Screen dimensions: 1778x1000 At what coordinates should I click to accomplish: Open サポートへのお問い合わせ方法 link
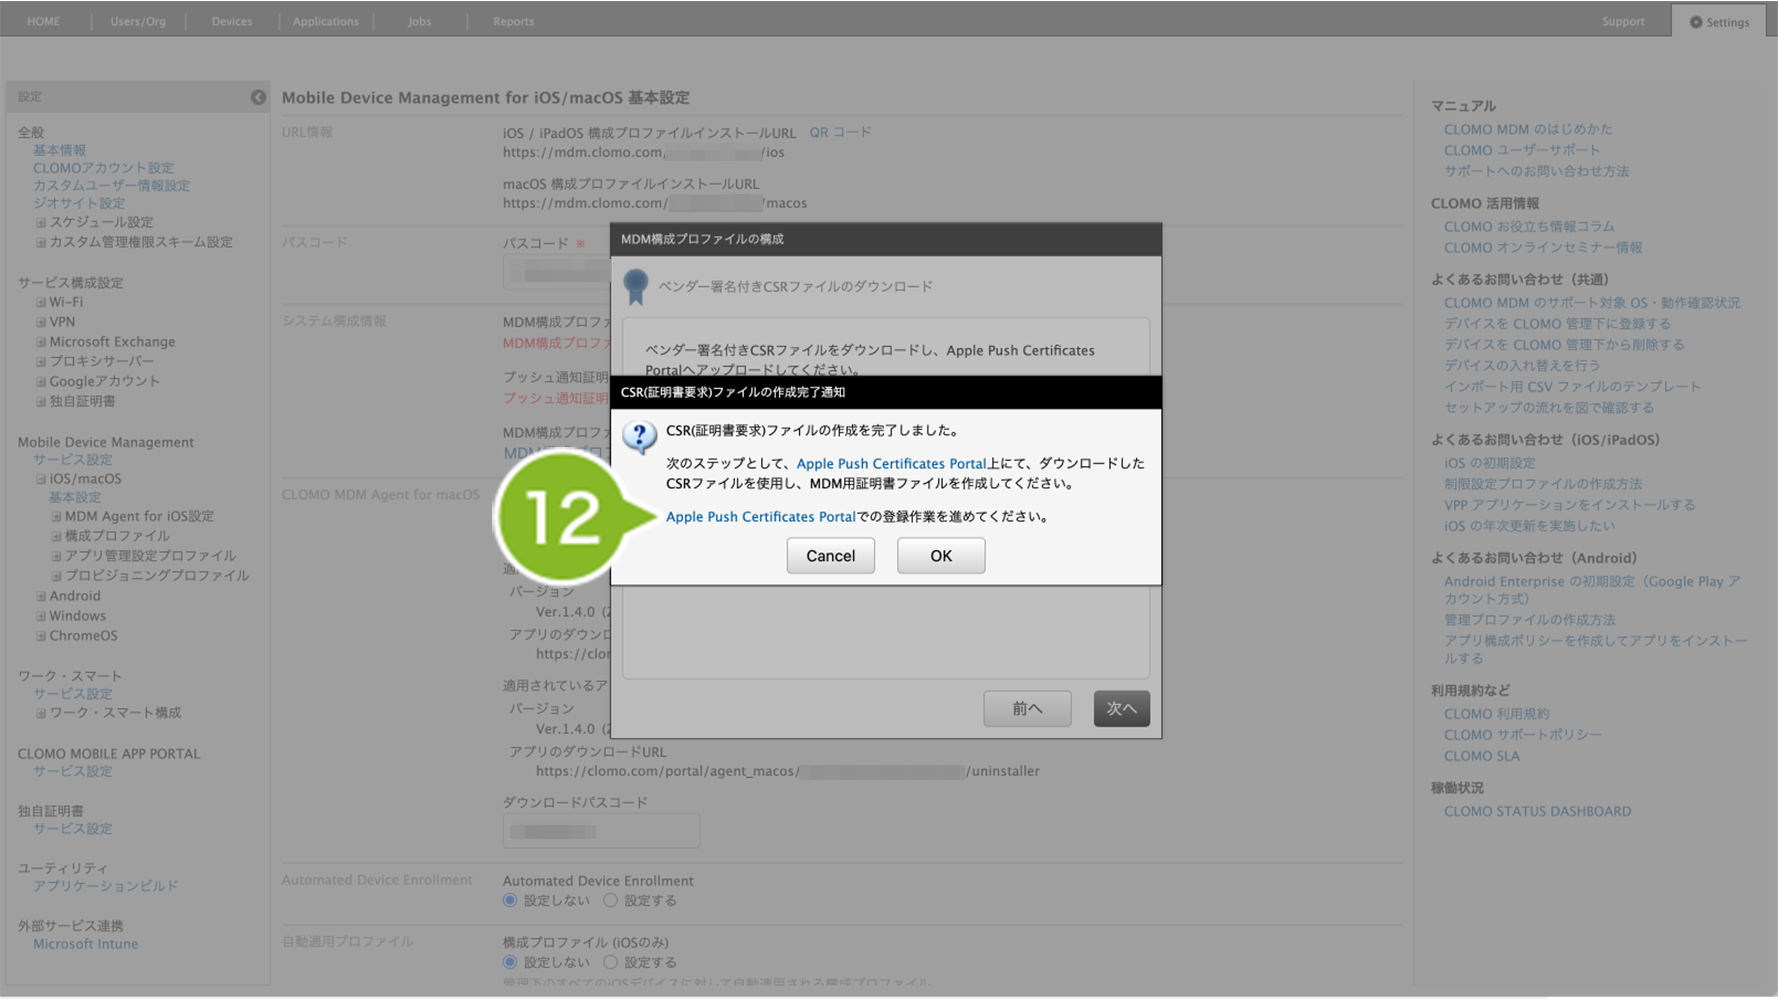(1536, 171)
